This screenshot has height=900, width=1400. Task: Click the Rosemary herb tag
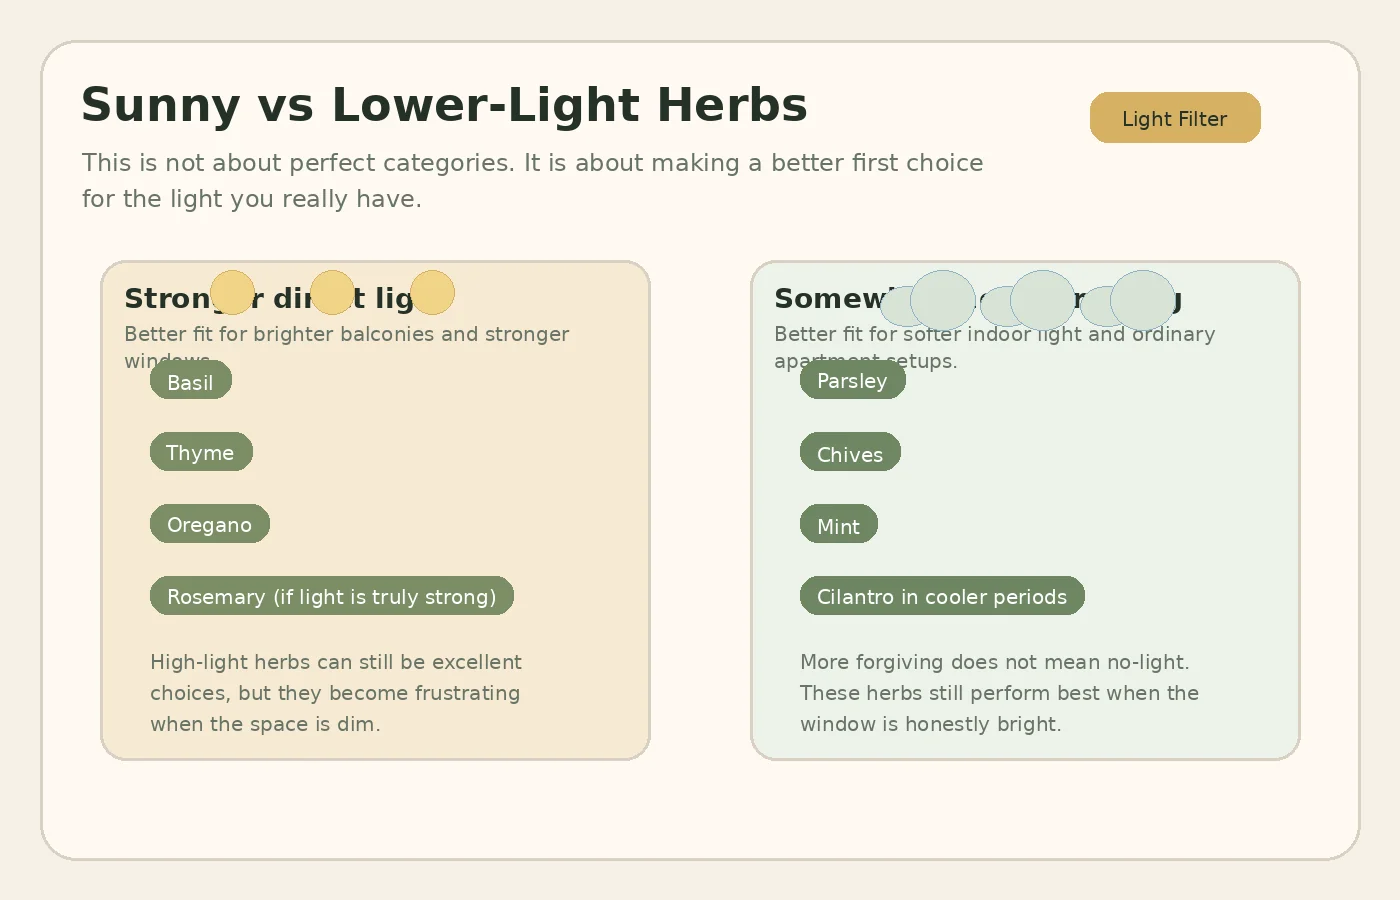[x=331, y=596]
